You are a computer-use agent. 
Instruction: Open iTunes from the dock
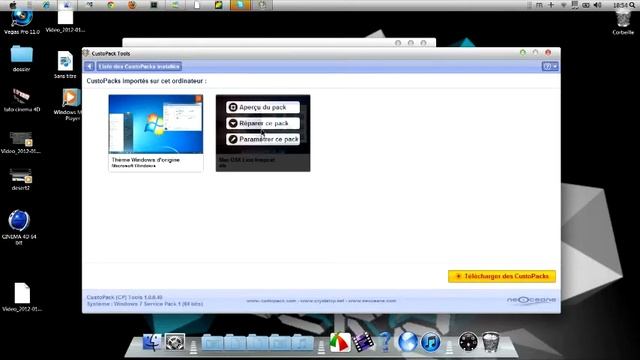coord(431,342)
